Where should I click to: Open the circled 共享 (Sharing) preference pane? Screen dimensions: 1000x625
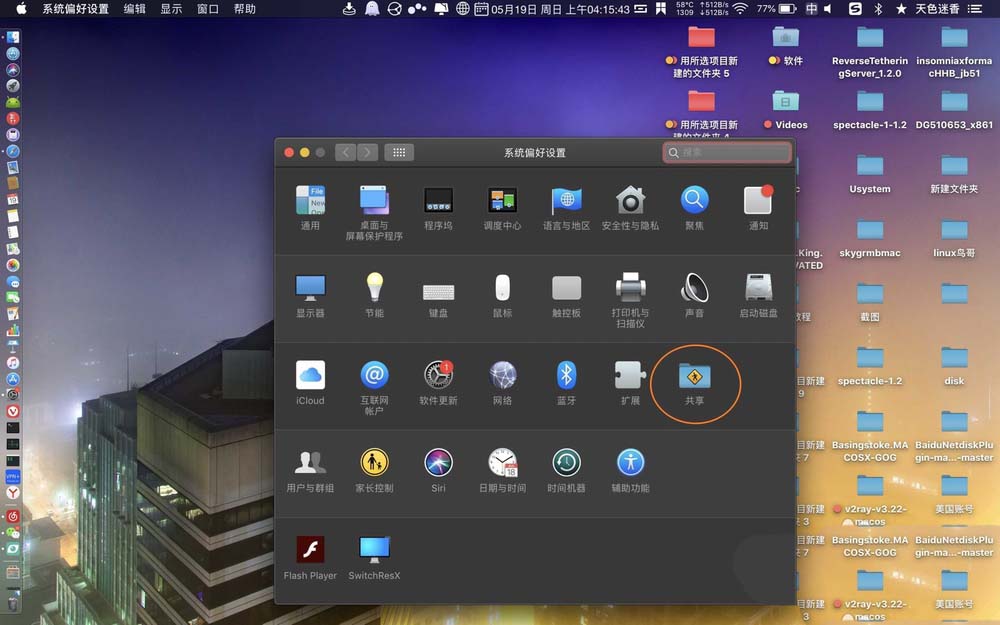point(695,378)
